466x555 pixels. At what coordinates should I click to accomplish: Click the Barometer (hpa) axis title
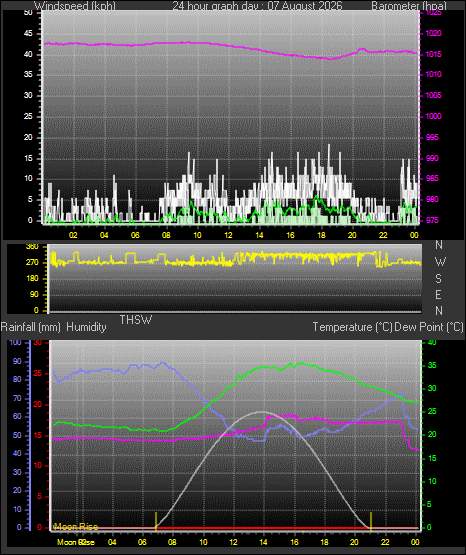coord(409,5)
